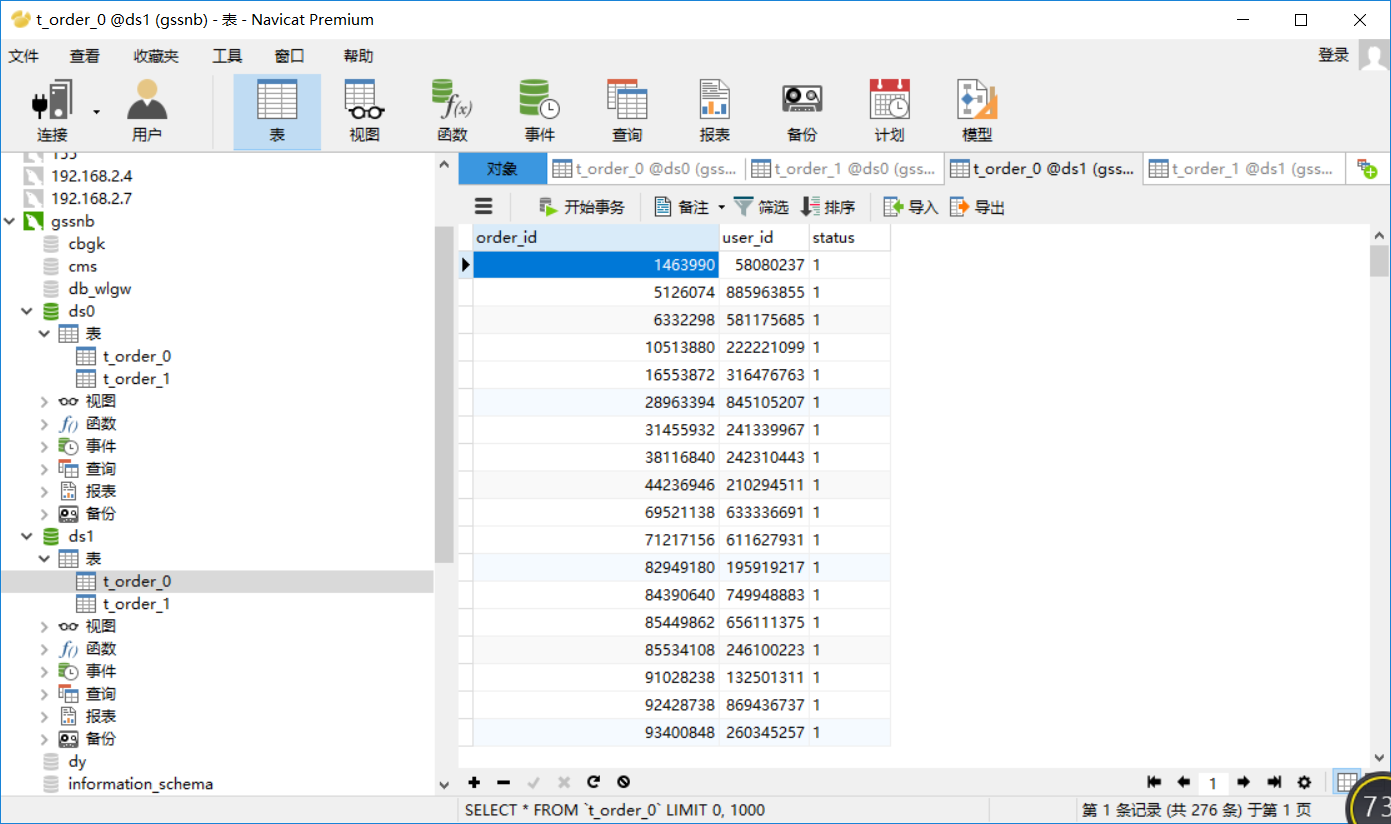This screenshot has width=1391, height=824.
Task: Open the Query (查询) toolbar icon
Action: click(x=627, y=111)
